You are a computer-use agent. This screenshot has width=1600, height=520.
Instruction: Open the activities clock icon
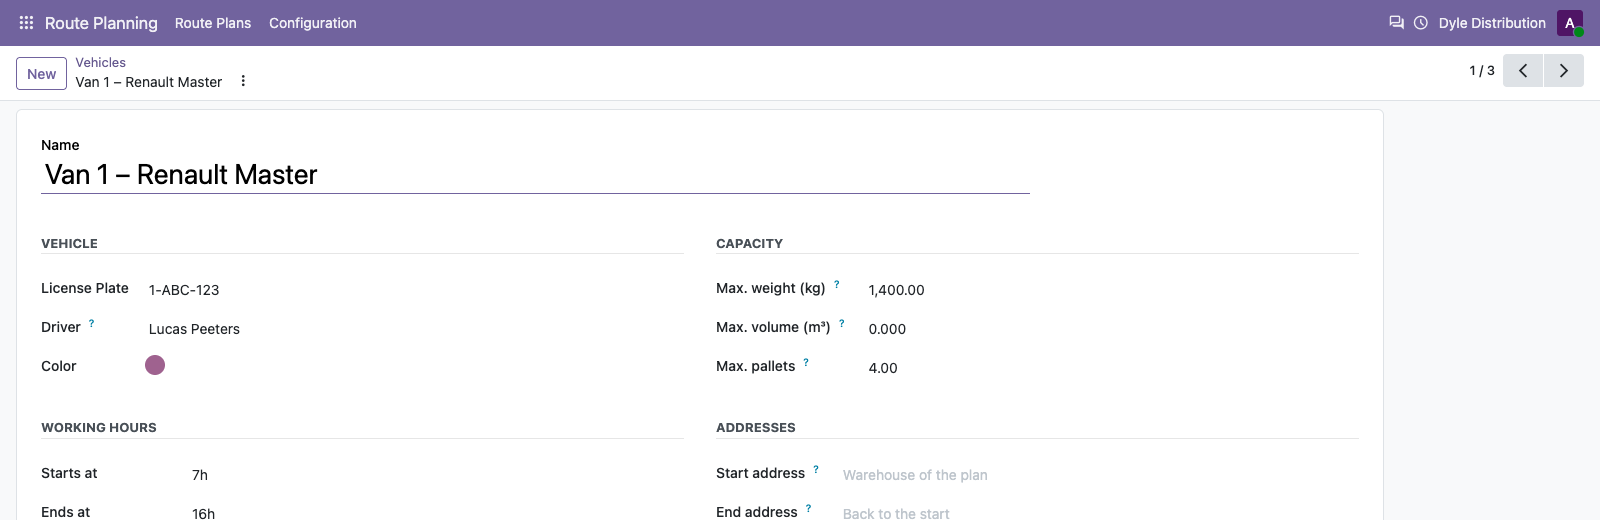point(1421,22)
